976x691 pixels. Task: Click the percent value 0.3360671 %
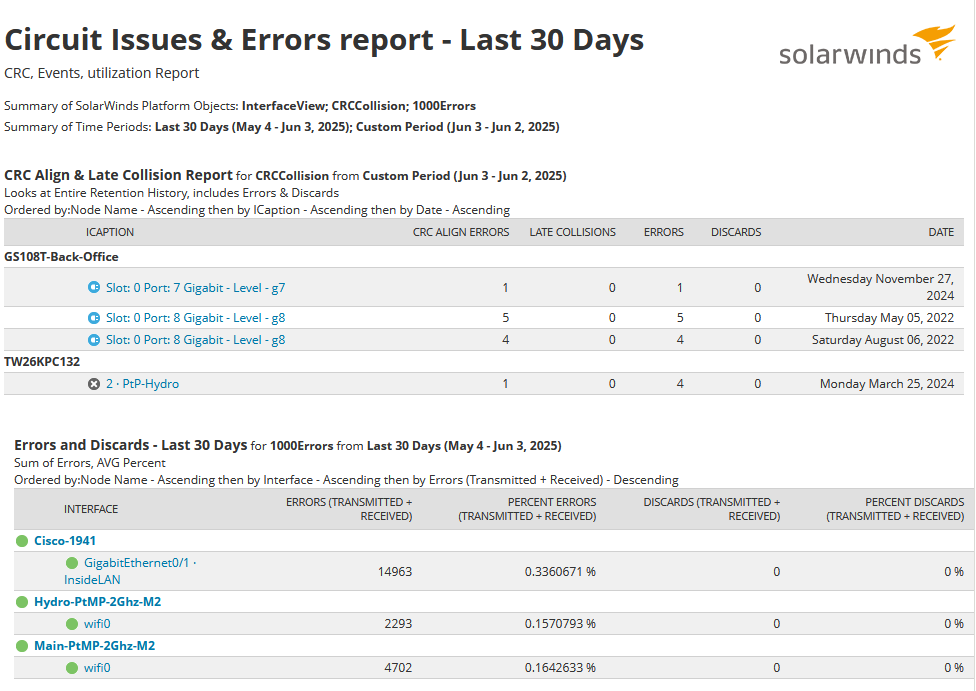[560, 571]
